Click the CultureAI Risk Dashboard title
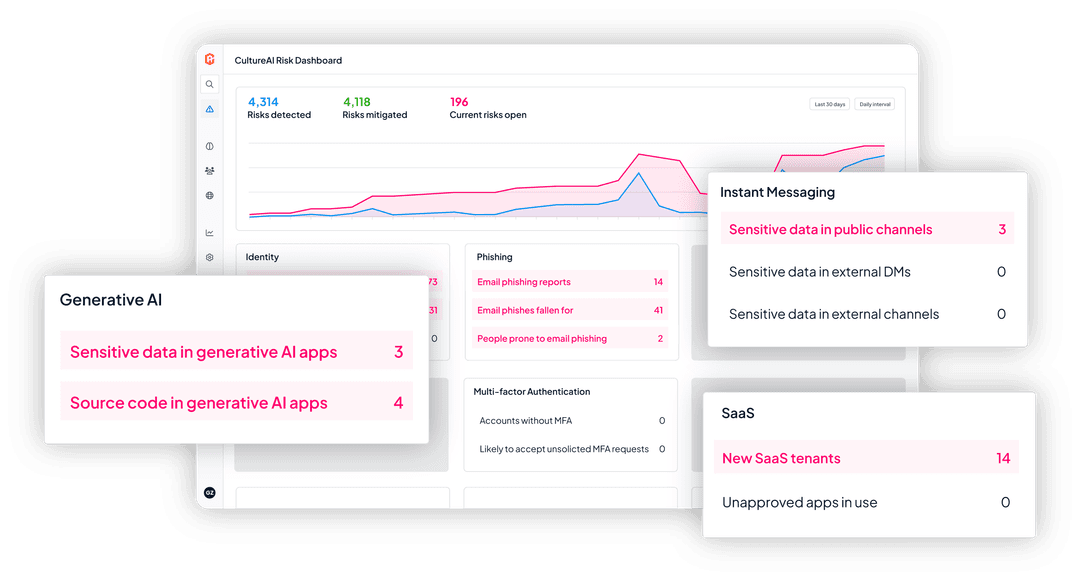The height and width of the screenshot is (582, 1080). [x=288, y=61]
